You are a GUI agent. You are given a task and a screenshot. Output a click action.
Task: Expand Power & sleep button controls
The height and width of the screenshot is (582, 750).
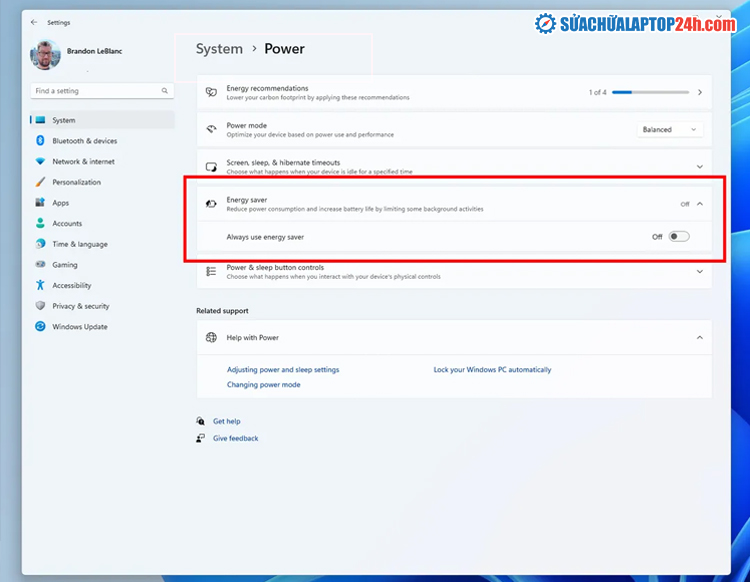click(x=700, y=272)
